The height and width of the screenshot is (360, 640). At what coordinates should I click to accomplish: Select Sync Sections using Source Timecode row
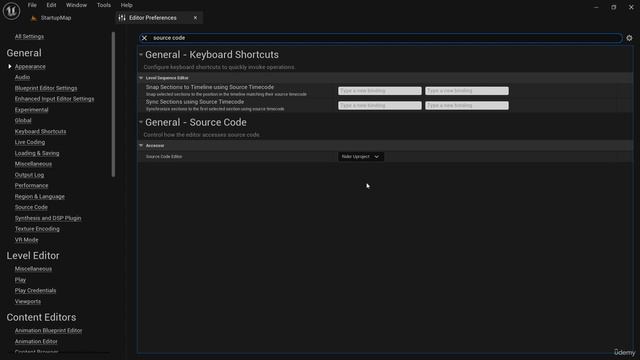pos(385,105)
